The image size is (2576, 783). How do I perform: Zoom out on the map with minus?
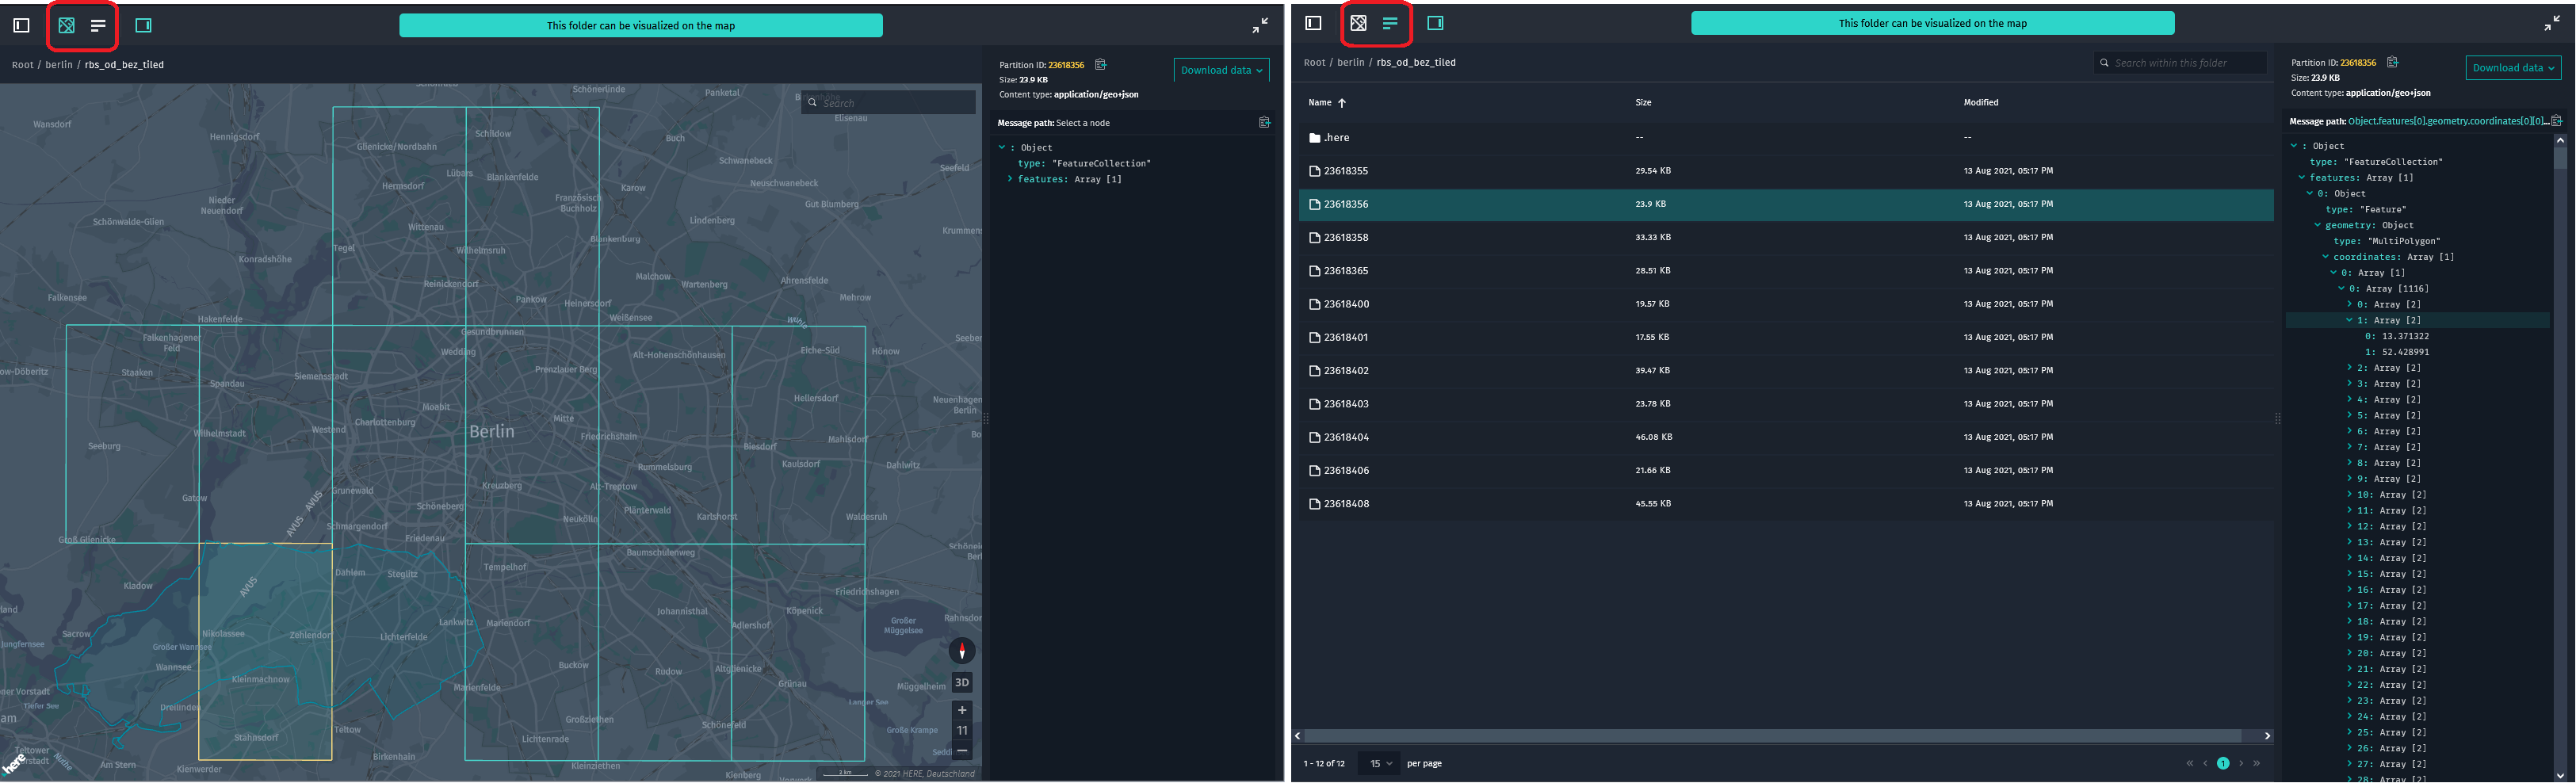click(962, 751)
